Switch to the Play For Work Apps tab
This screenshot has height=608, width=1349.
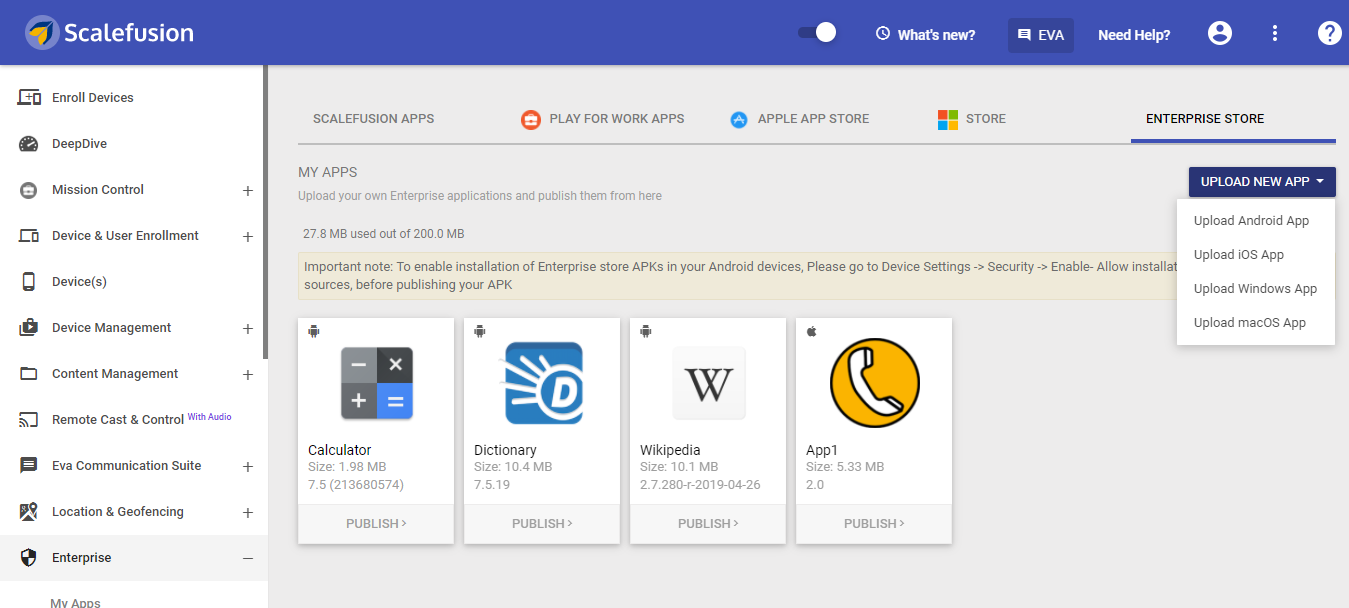[x=617, y=118]
